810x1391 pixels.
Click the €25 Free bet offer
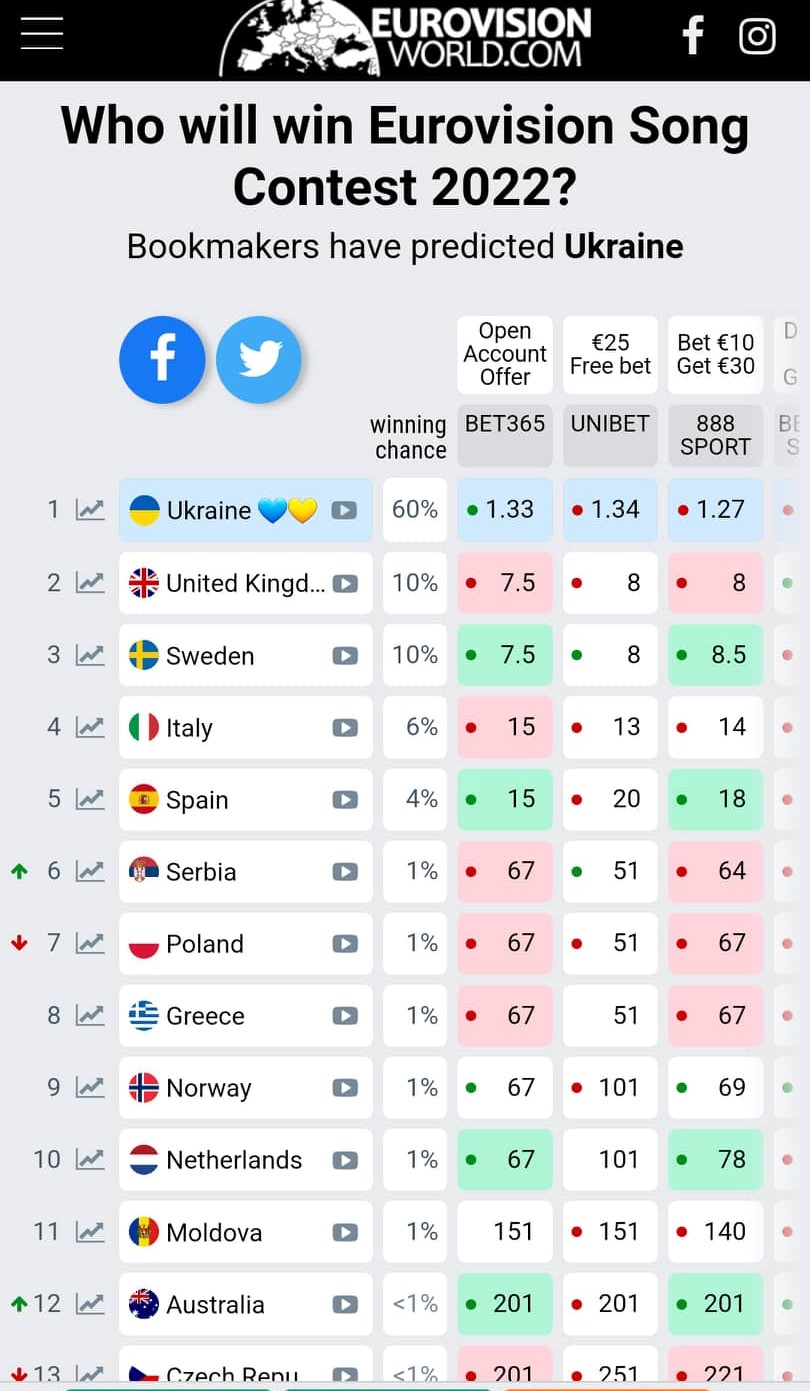point(610,354)
